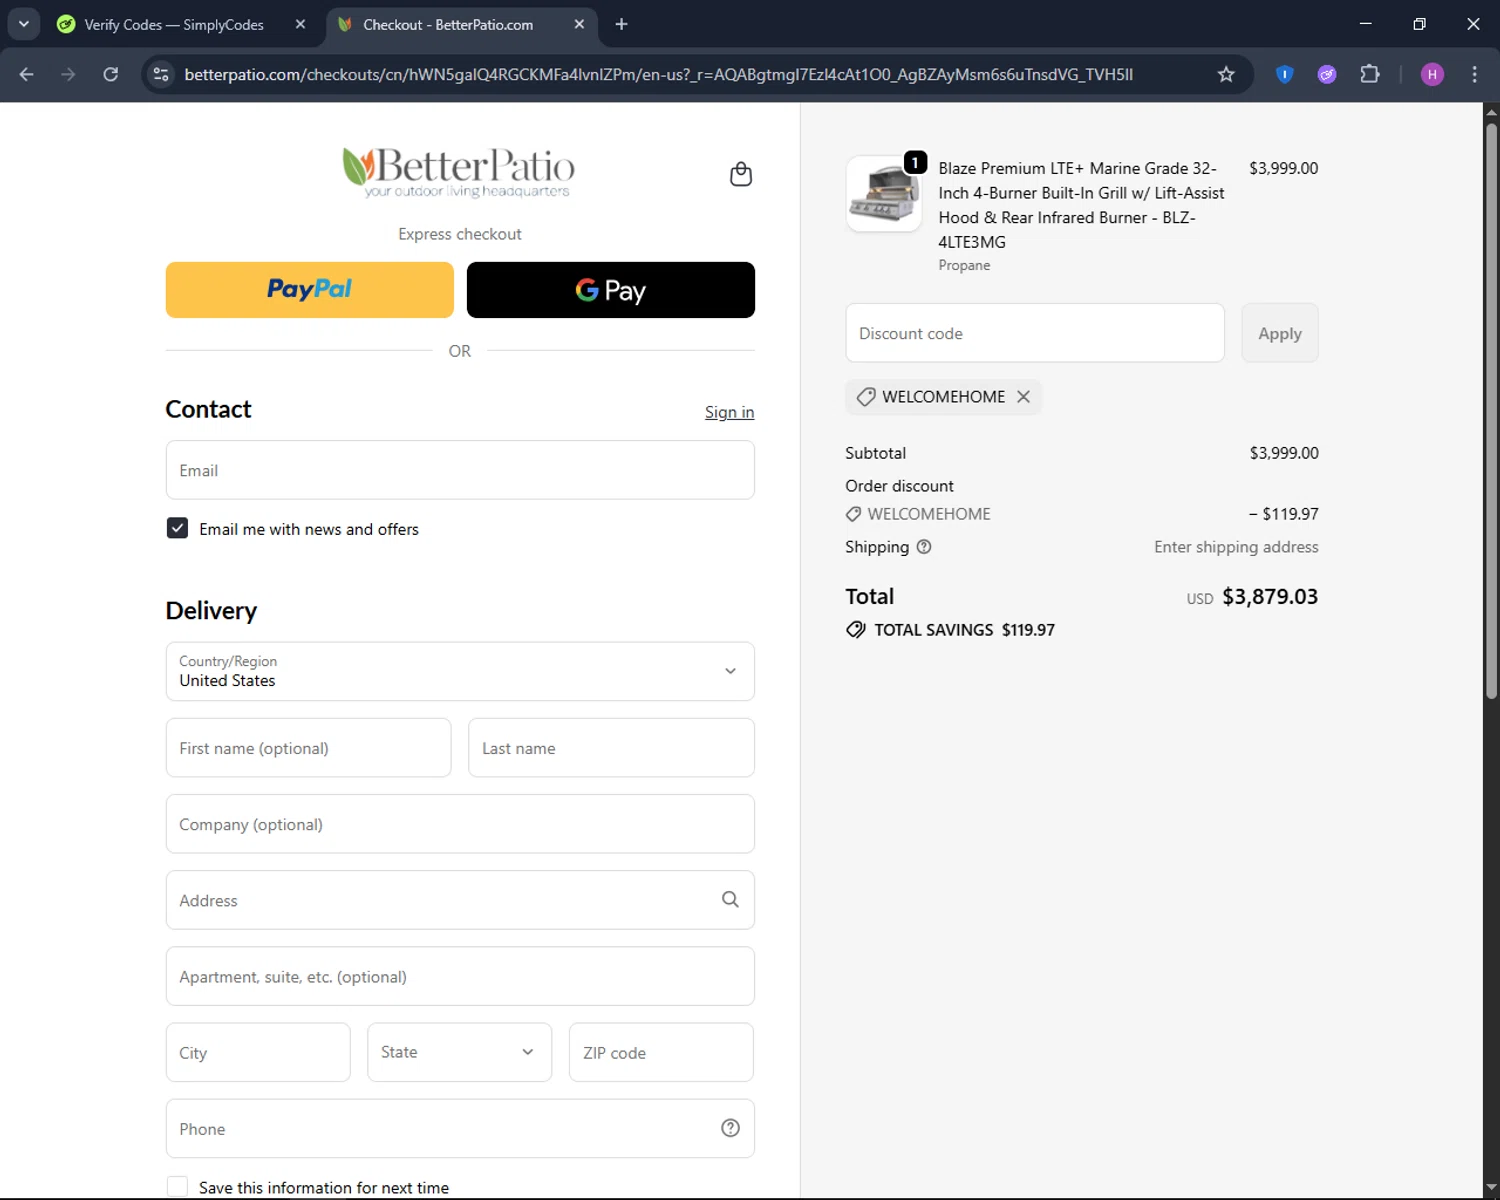The image size is (1500, 1200).
Task: Expand the Country/Region dropdown
Action: pyautogui.click(x=460, y=671)
